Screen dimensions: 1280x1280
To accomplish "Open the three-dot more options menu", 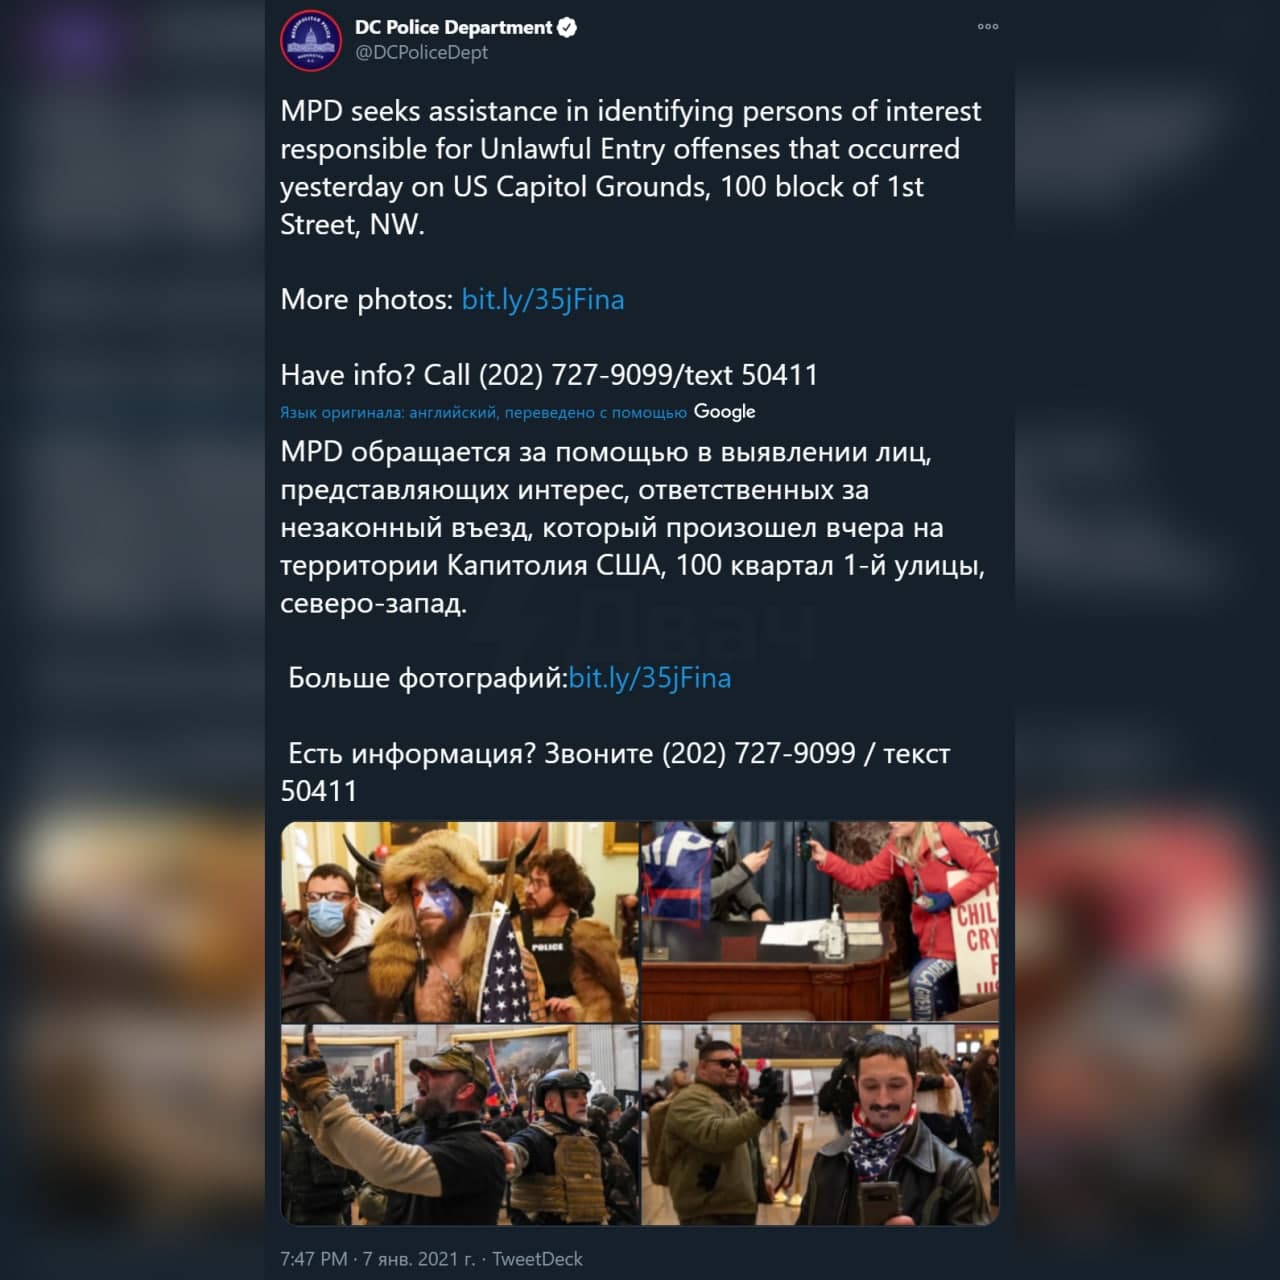I will coord(988,27).
